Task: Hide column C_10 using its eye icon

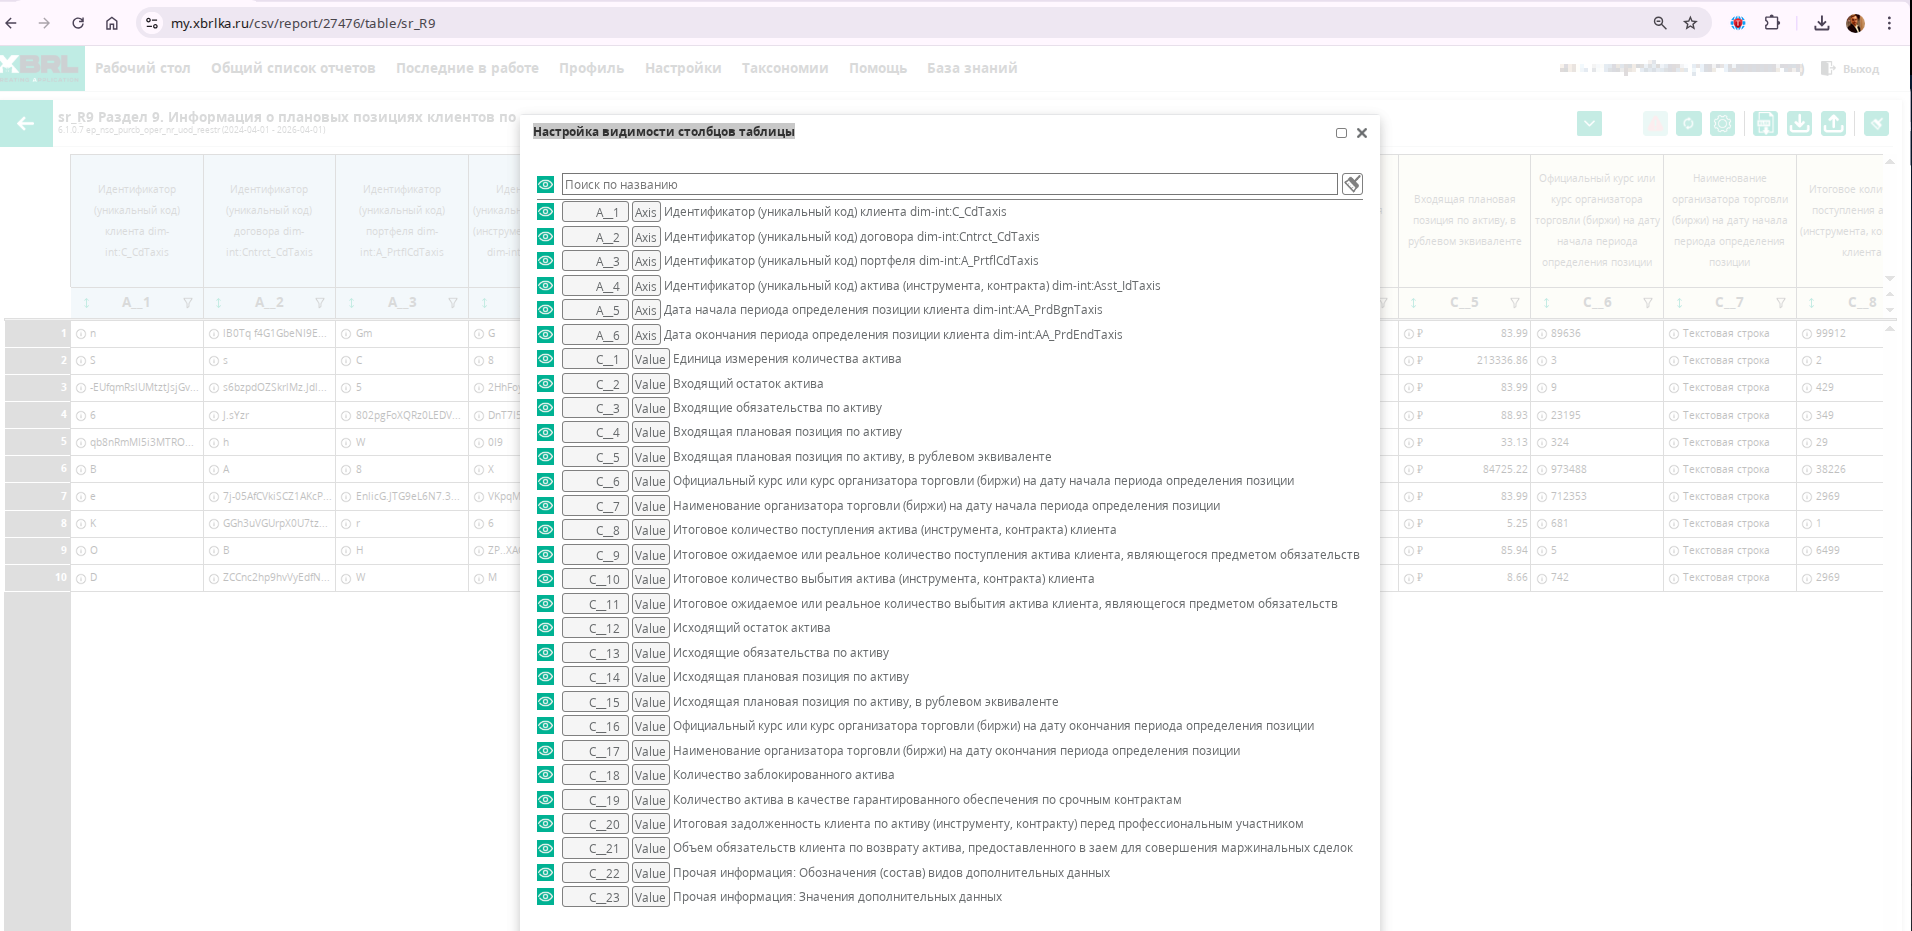Action: click(x=545, y=579)
